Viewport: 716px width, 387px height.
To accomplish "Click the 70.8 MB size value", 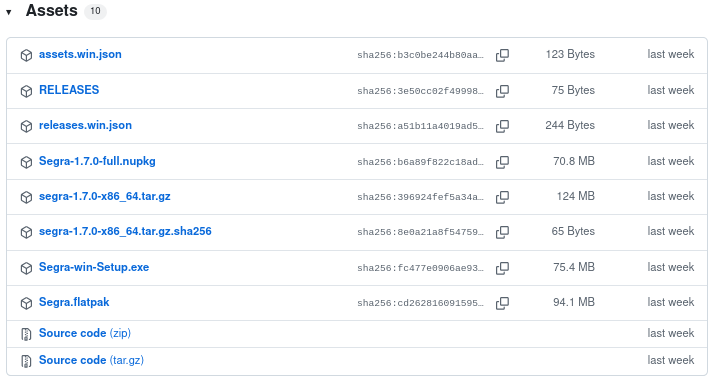I will click(574, 161).
